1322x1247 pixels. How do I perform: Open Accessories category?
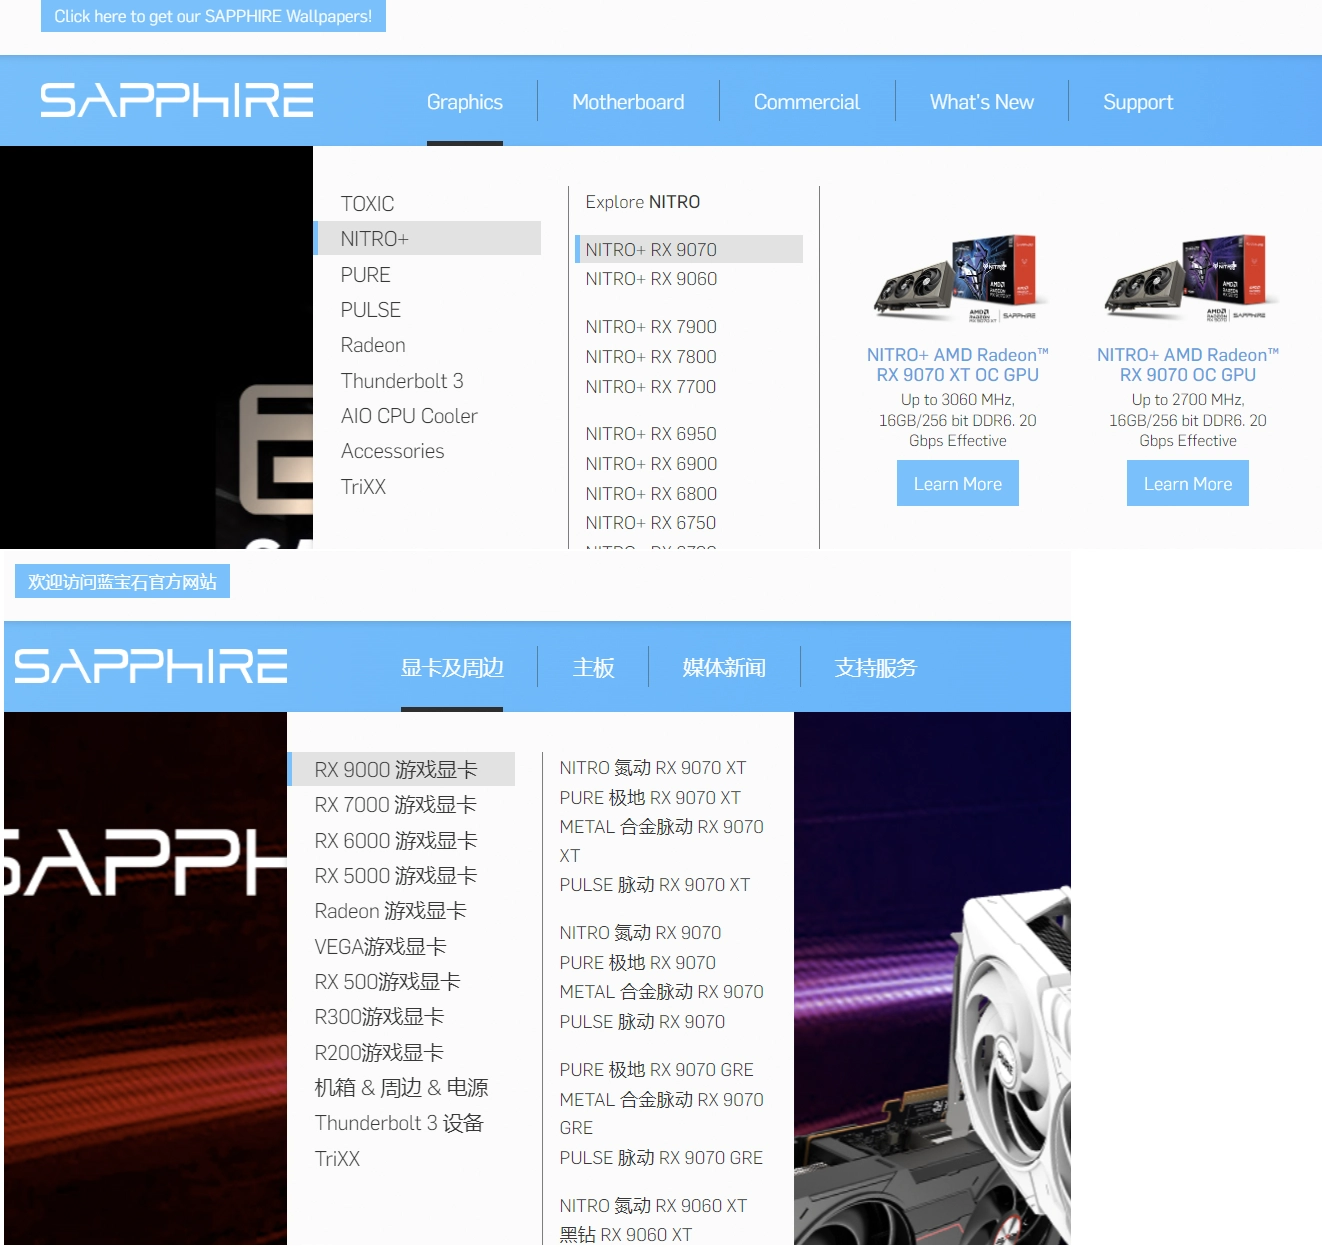tap(392, 451)
